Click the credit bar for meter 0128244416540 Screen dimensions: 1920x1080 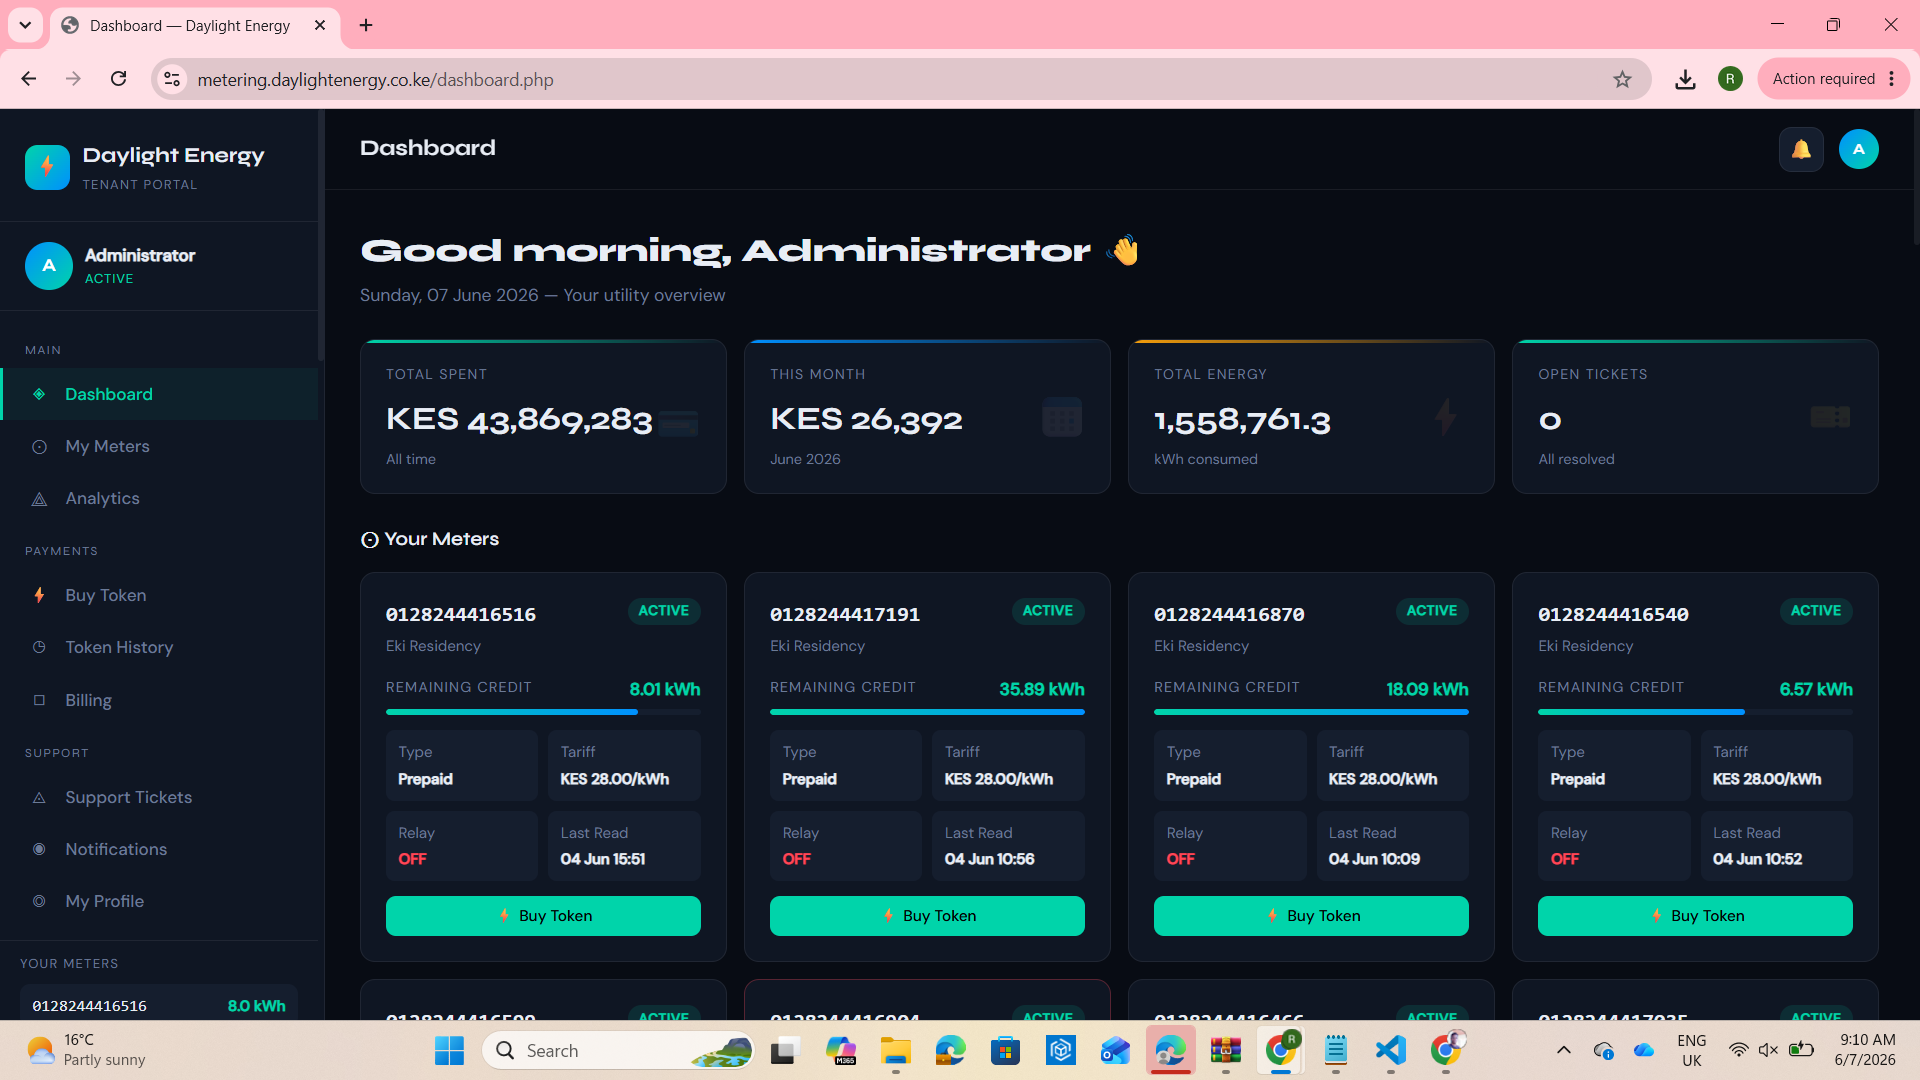[1695, 712]
